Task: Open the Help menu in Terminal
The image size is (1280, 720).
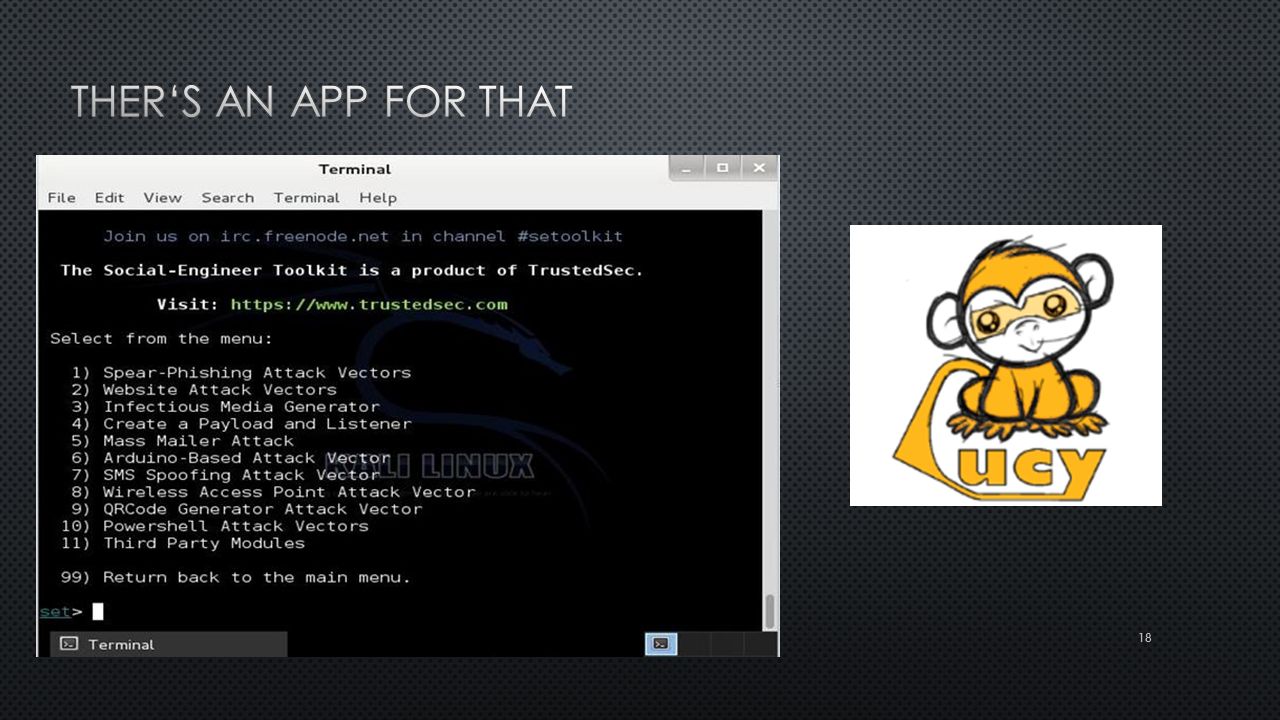Action: (x=378, y=198)
